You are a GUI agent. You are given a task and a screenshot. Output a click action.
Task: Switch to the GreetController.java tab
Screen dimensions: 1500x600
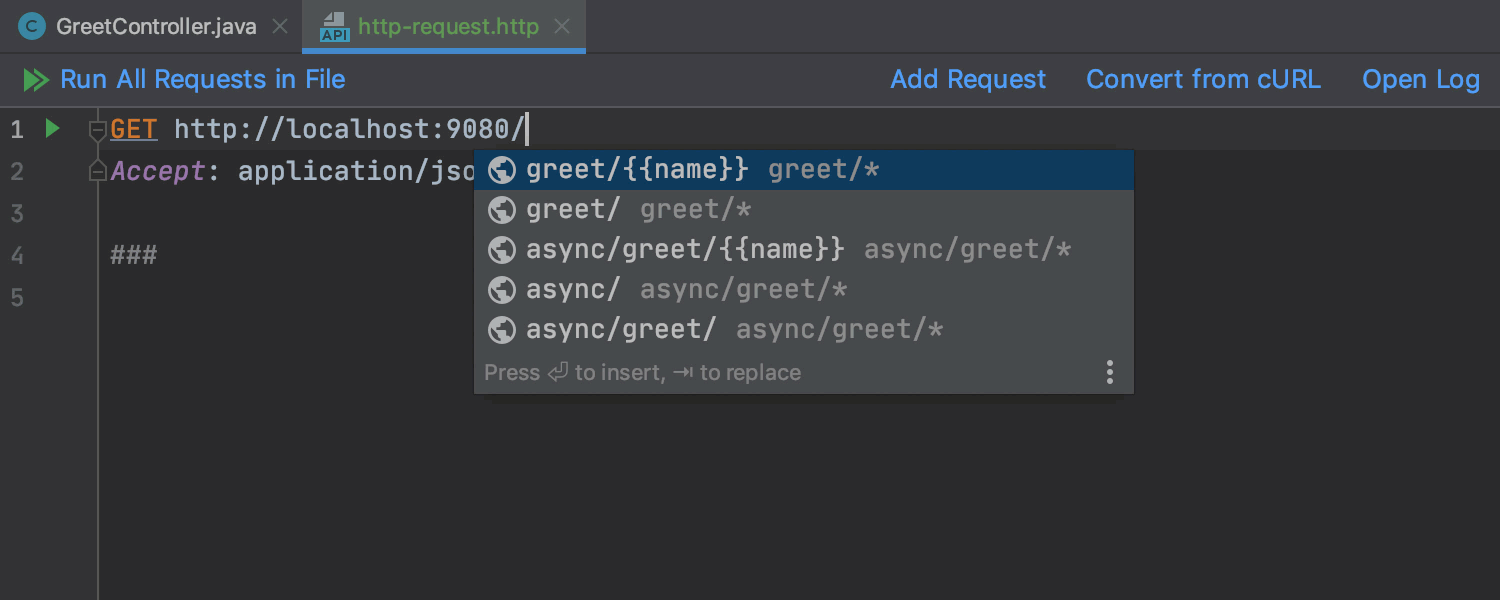click(156, 27)
